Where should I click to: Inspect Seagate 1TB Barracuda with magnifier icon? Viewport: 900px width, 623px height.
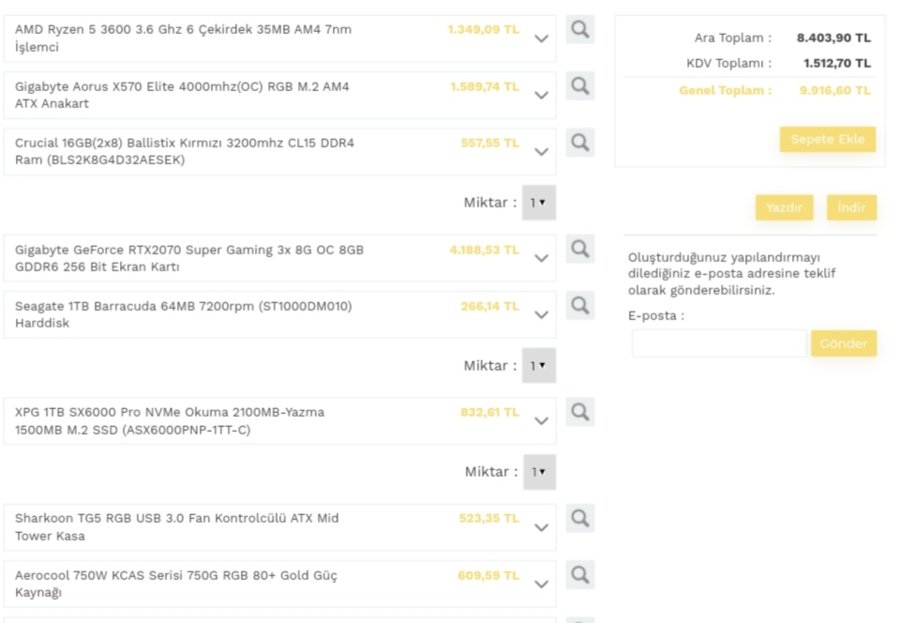(580, 305)
